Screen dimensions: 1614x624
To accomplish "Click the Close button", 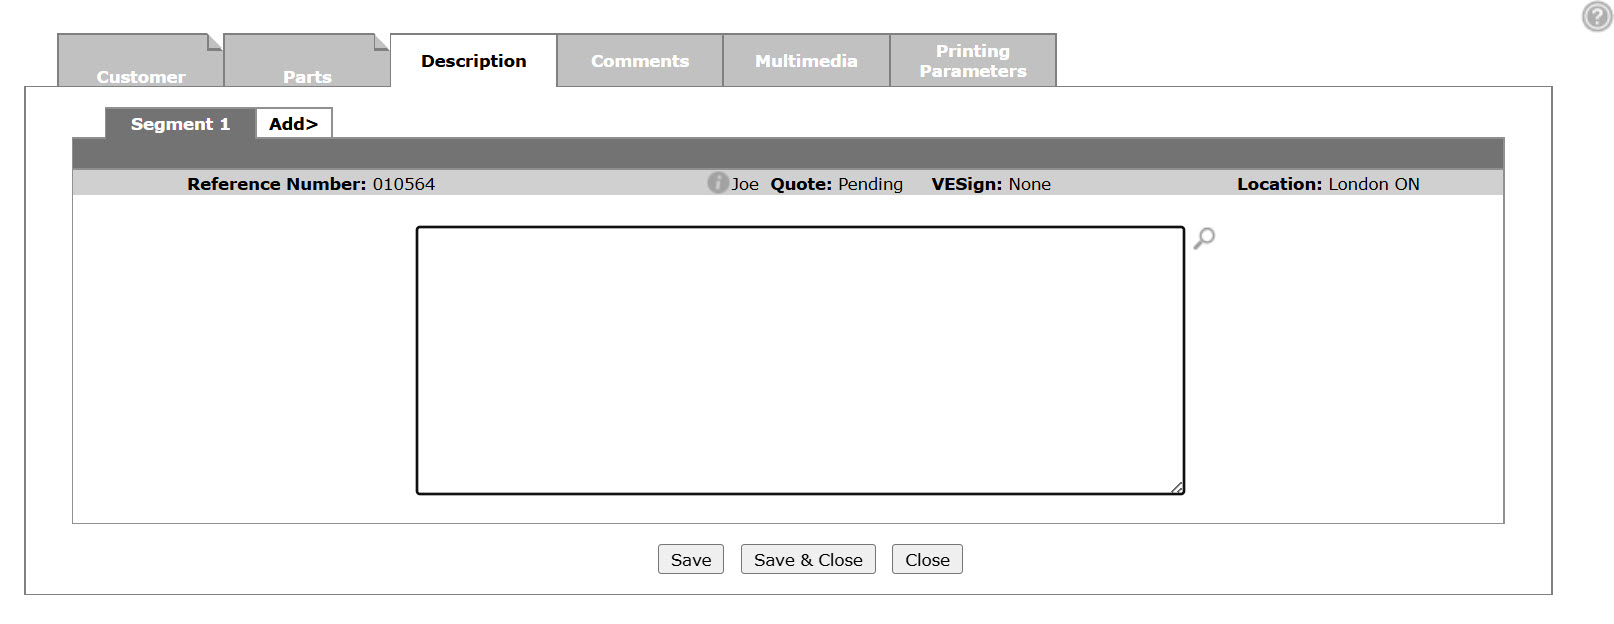I will (927, 560).
